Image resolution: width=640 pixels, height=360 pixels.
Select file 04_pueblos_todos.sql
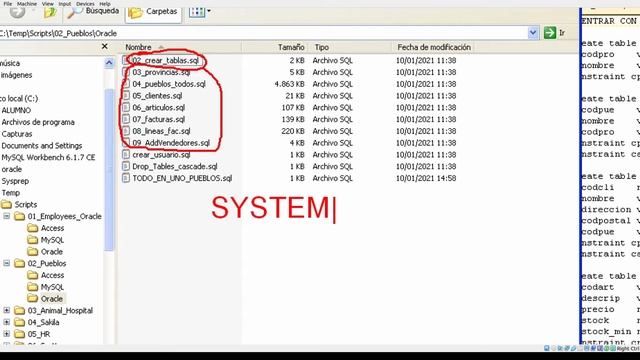pyautogui.click(x=169, y=84)
